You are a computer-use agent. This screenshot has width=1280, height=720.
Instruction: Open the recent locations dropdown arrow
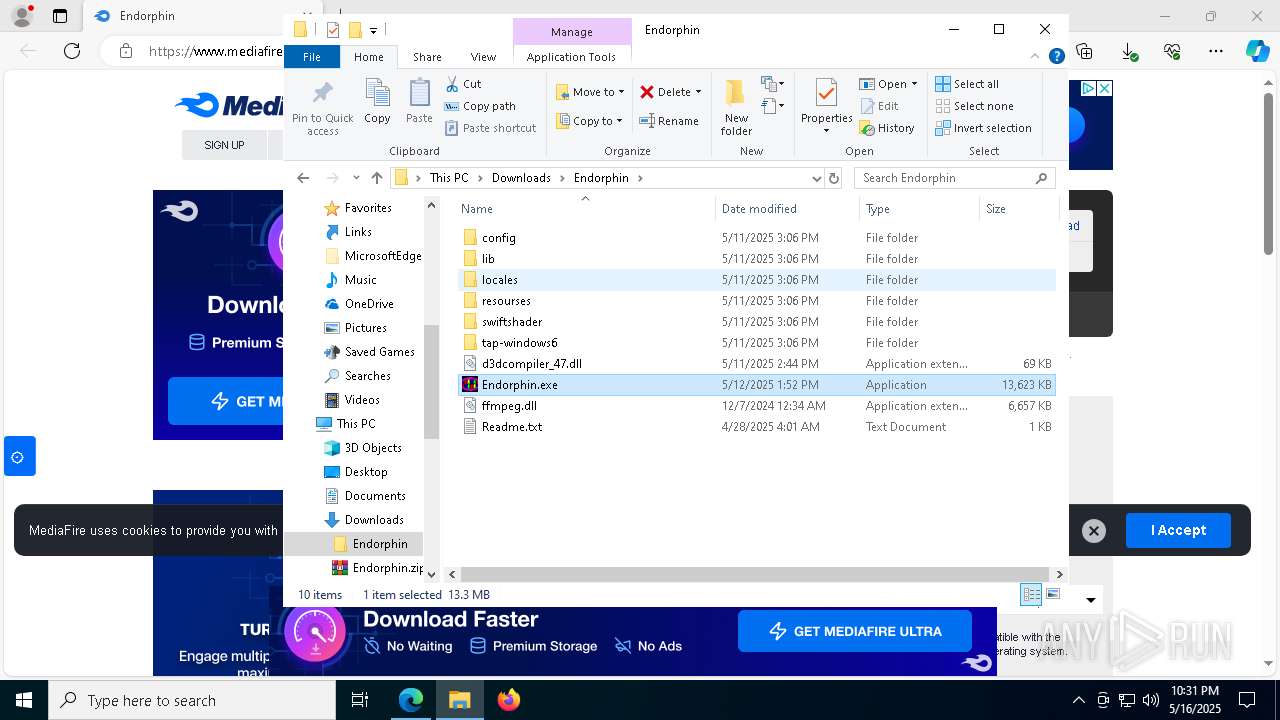tap(355, 178)
